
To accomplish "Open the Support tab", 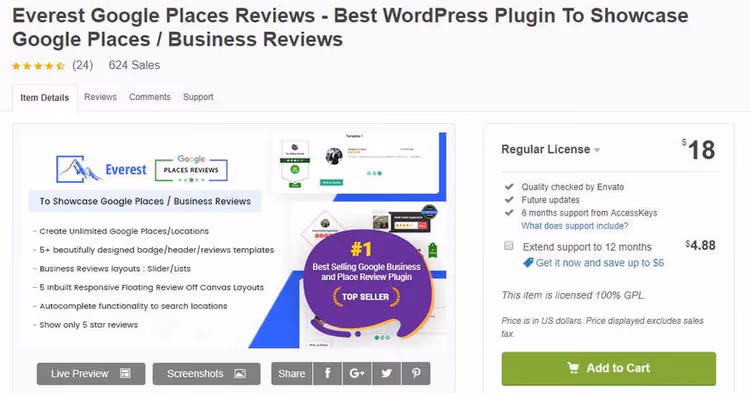I will [198, 97].
